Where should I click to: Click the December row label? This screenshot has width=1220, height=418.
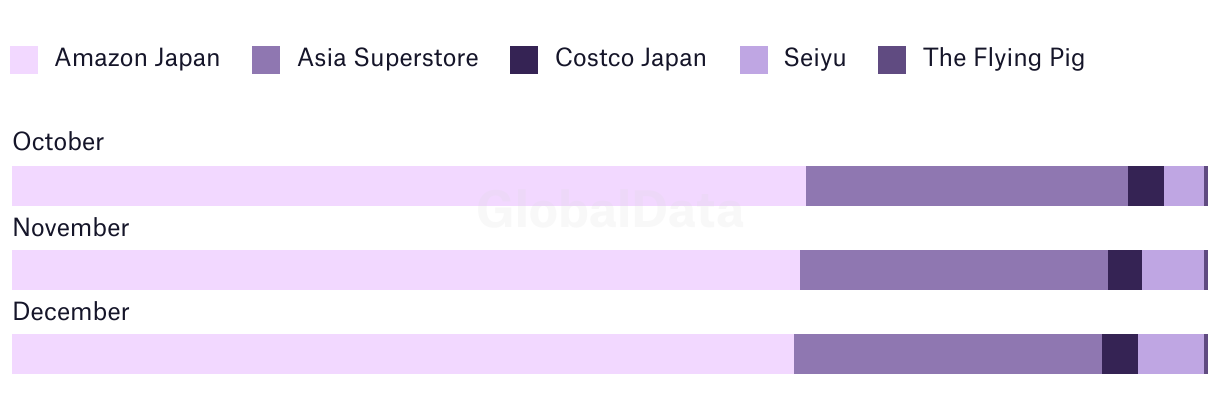pos(71,312)
